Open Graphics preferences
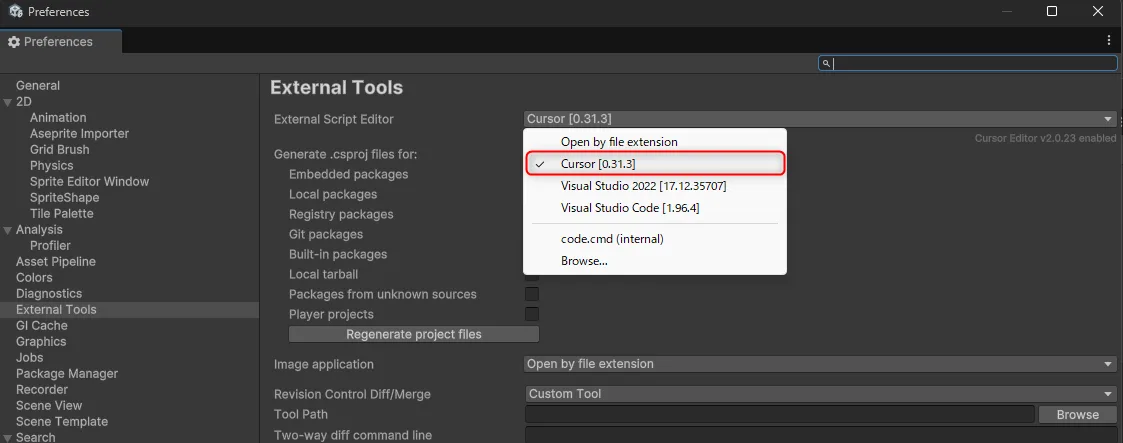The height and width of the screenshot is (443, 1123). [x=41, y=342]
